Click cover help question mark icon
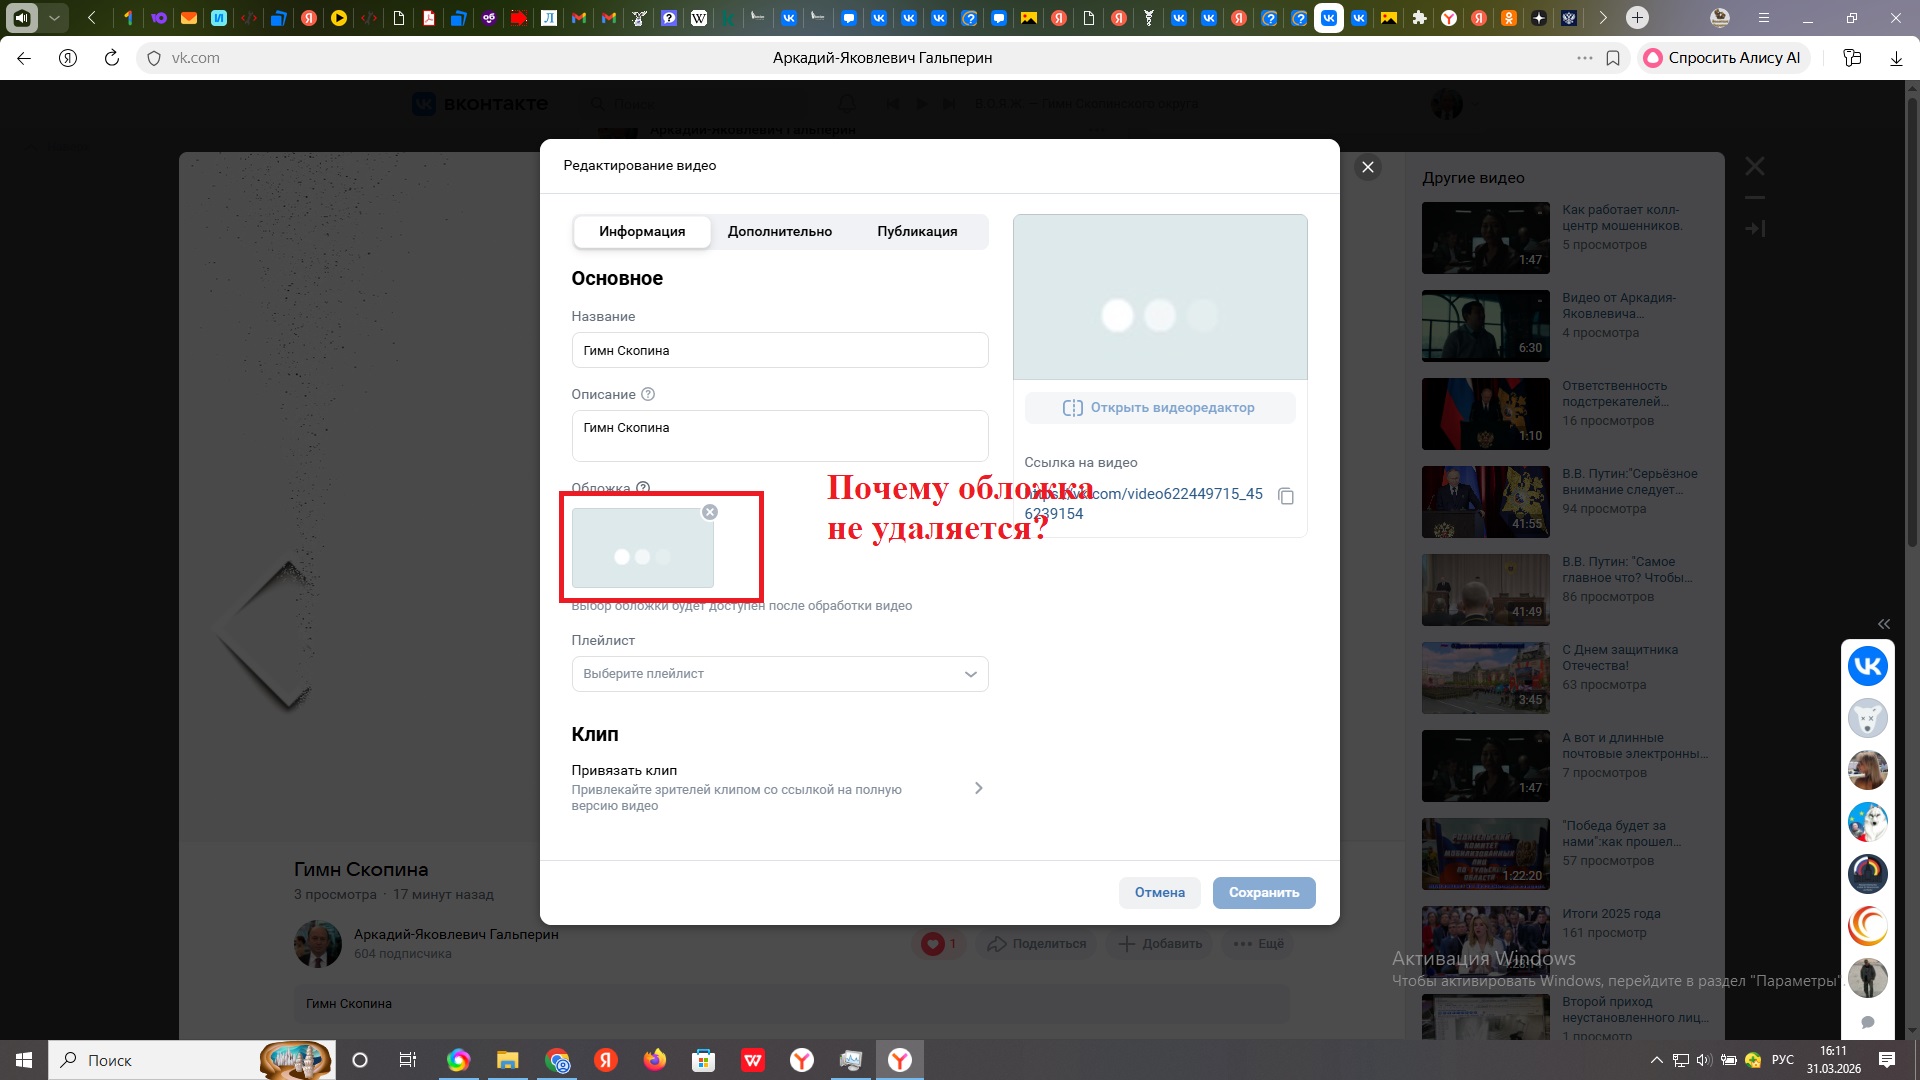 pos(643,488)
